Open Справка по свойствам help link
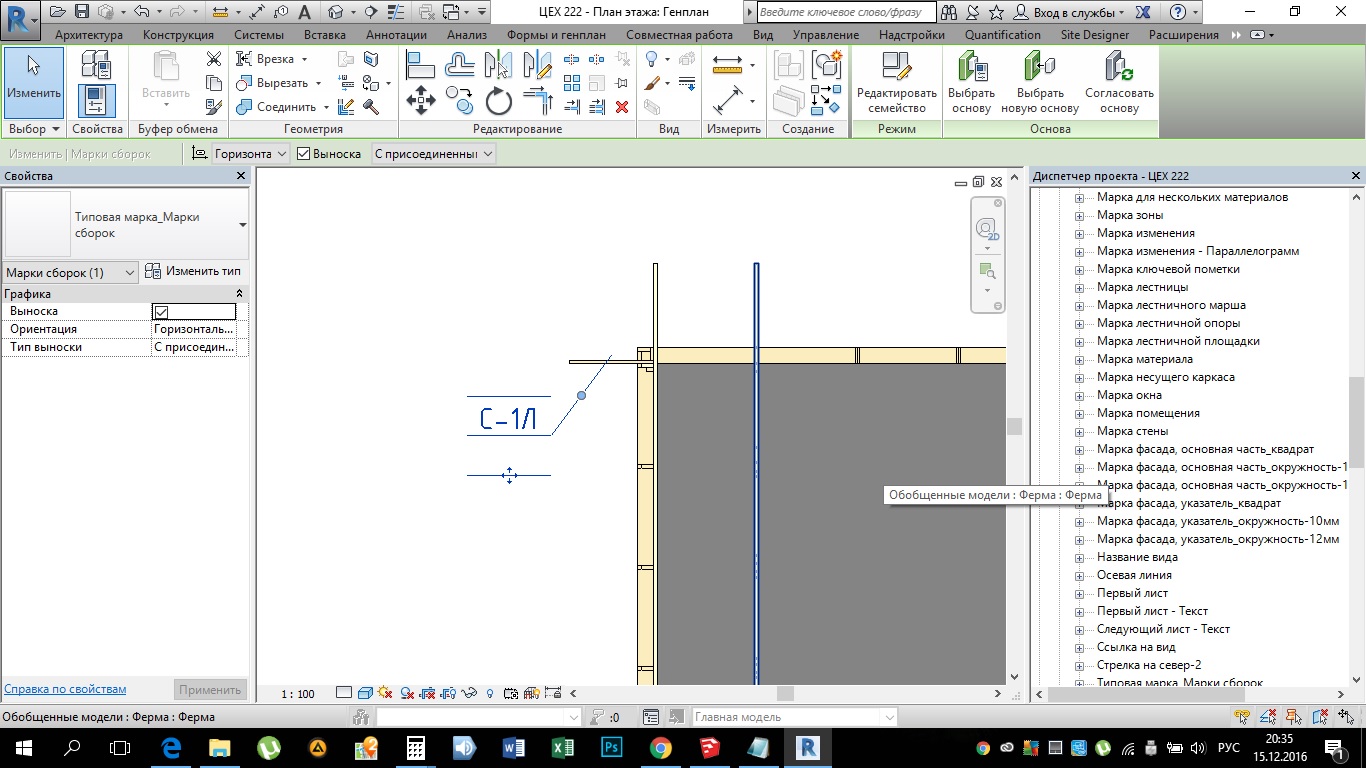Viewport: 1366px width, 768px height. point(65,689)
